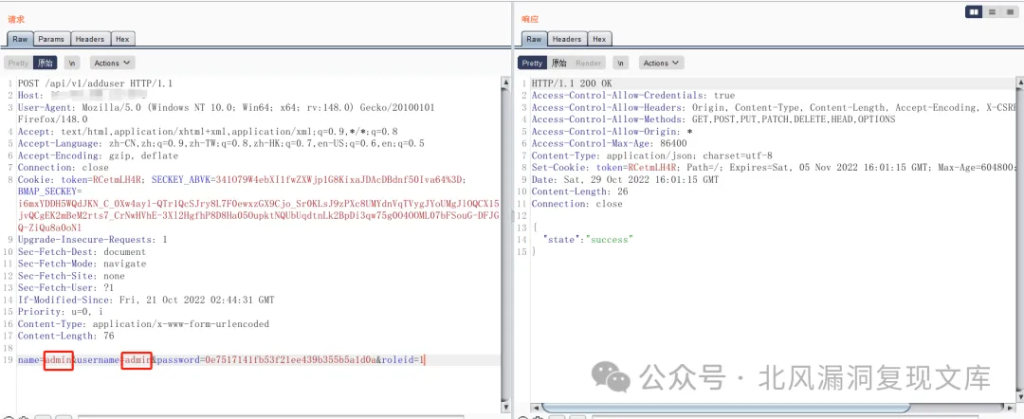Toggle \n display in the response pane
Viewport: 1024px width, 419px height.
(x=620, y=63)
